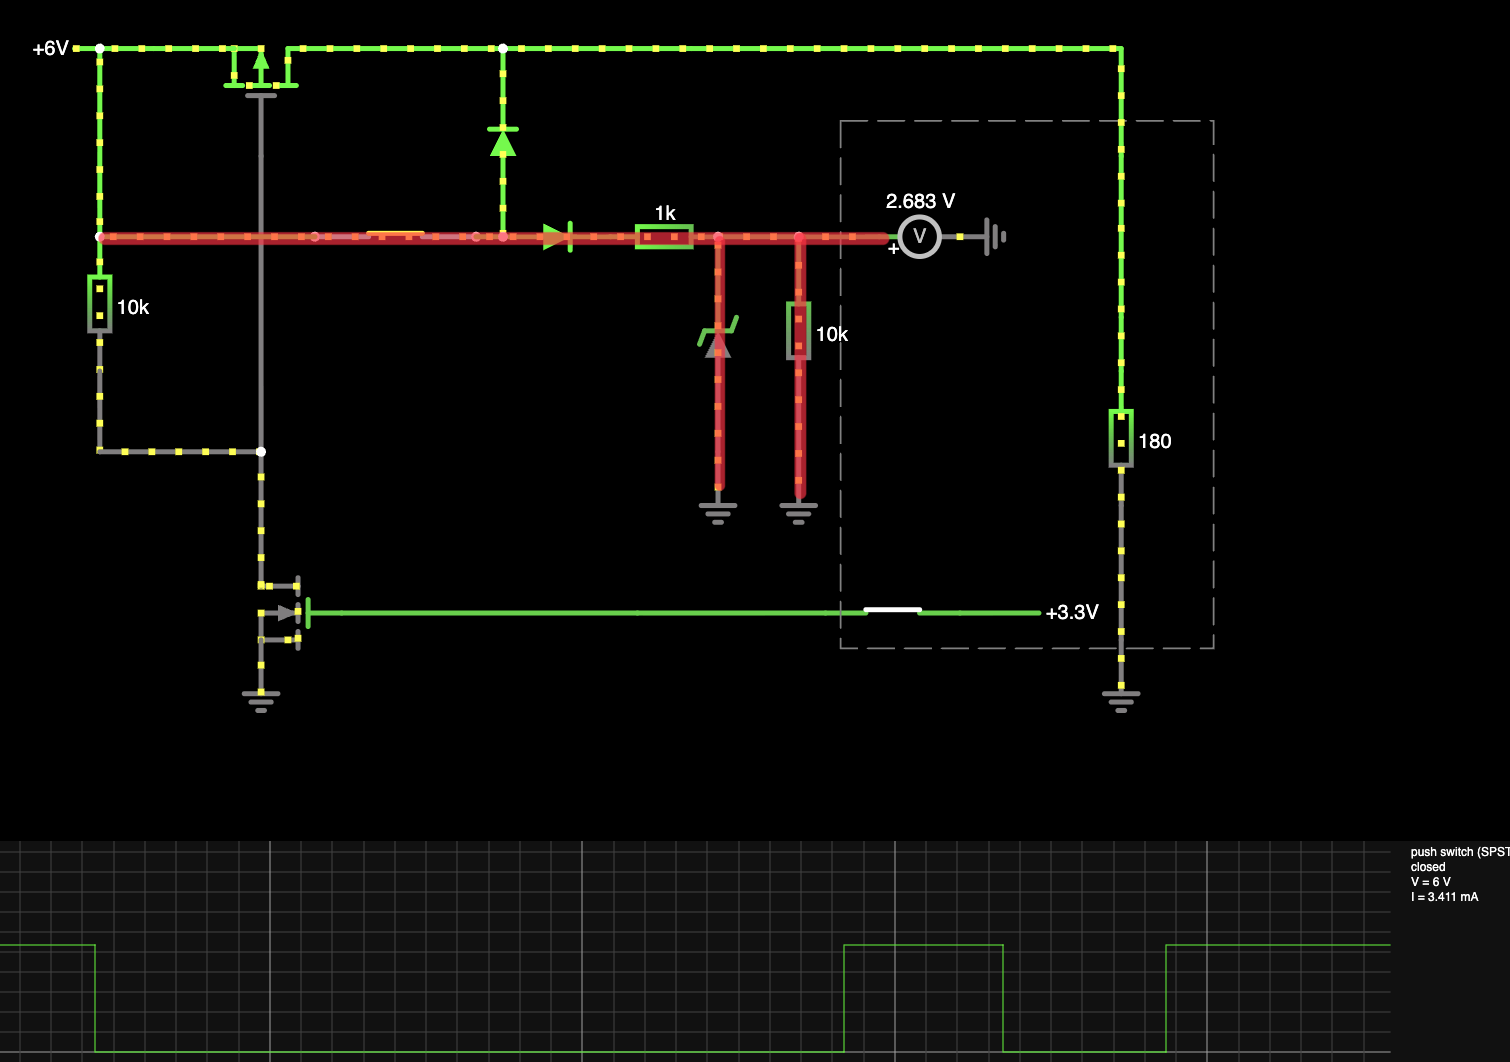Click the +3.3V voltage source label
This screenshot has height=1062, width=1510.
(1072, 612)
